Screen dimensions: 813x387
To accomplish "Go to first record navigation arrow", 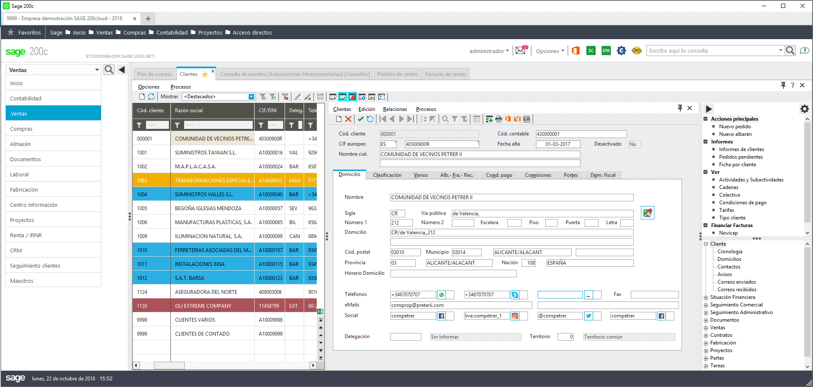I will pyautogui.click(x=382, y=119).
